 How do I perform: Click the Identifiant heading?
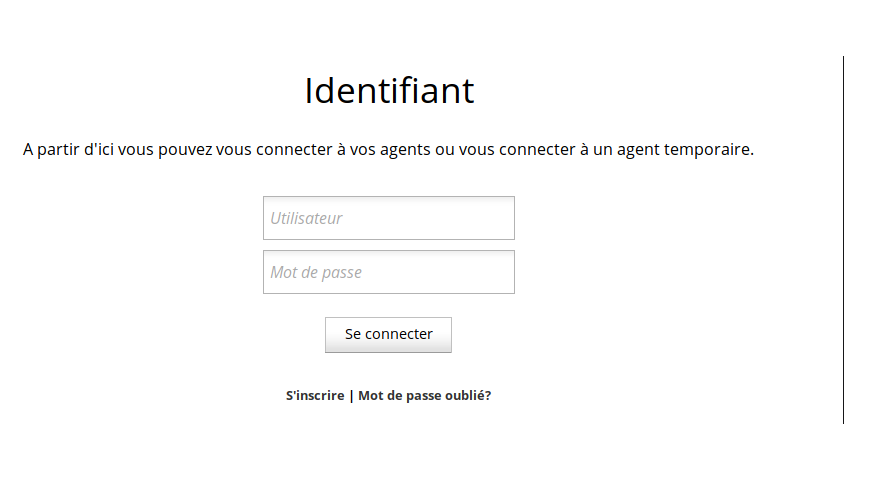(x=389, y=91)
